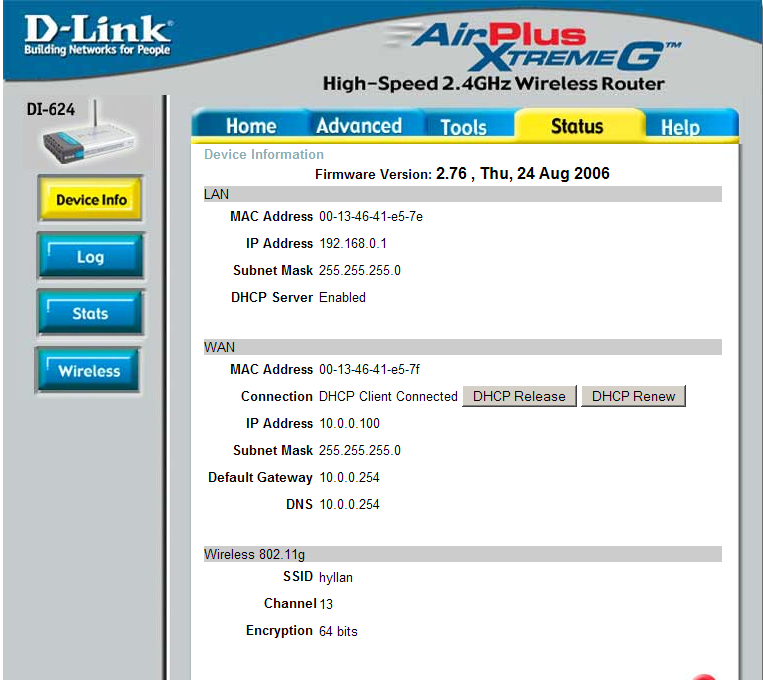Click the Device Information heading
This screenshot has height=680, width=763.
point(264,154)
